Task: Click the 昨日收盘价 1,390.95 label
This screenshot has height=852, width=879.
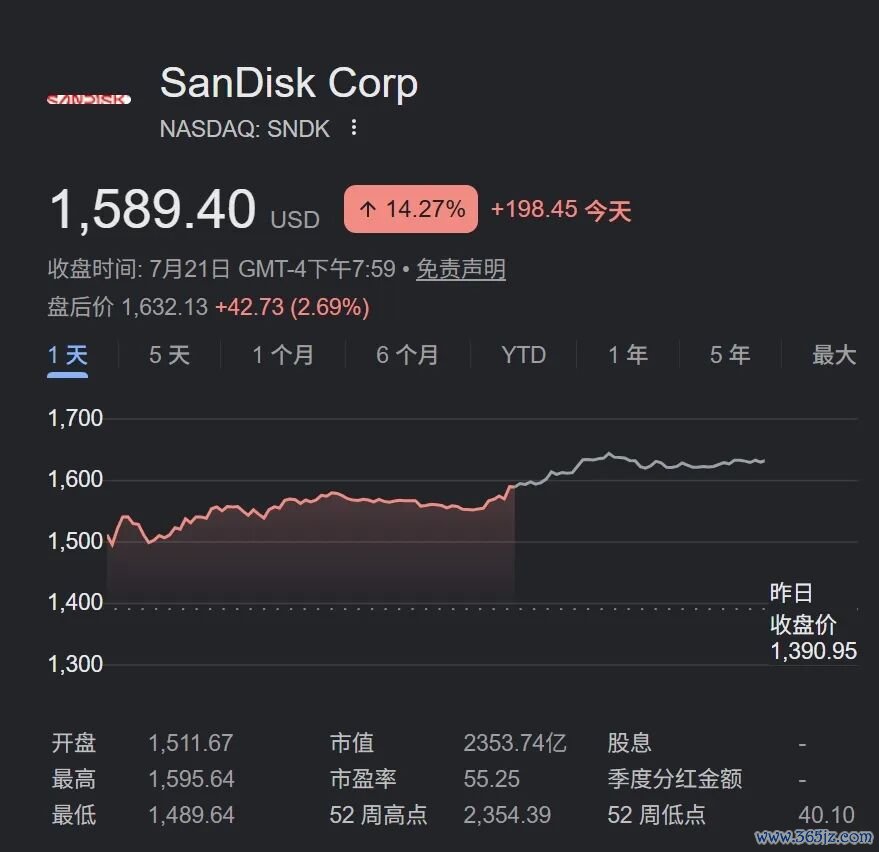Action: [813, 622]
